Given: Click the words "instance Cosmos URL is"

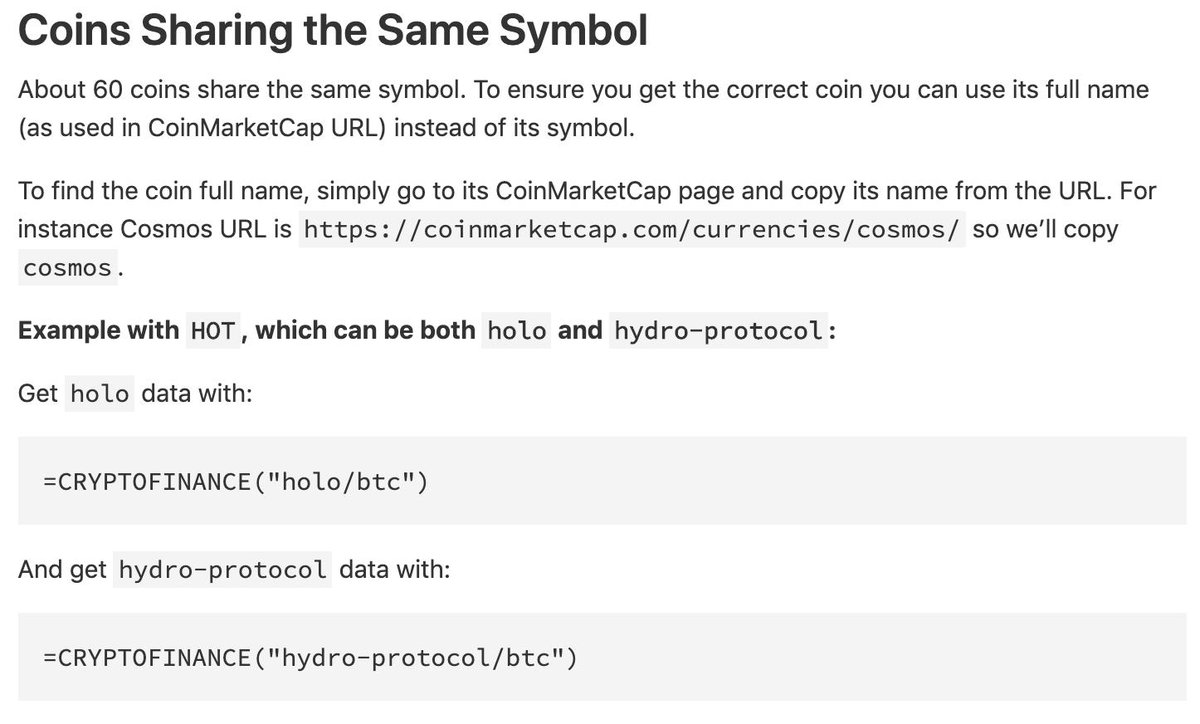Looking at the screenshot, I should click(155, 229).
